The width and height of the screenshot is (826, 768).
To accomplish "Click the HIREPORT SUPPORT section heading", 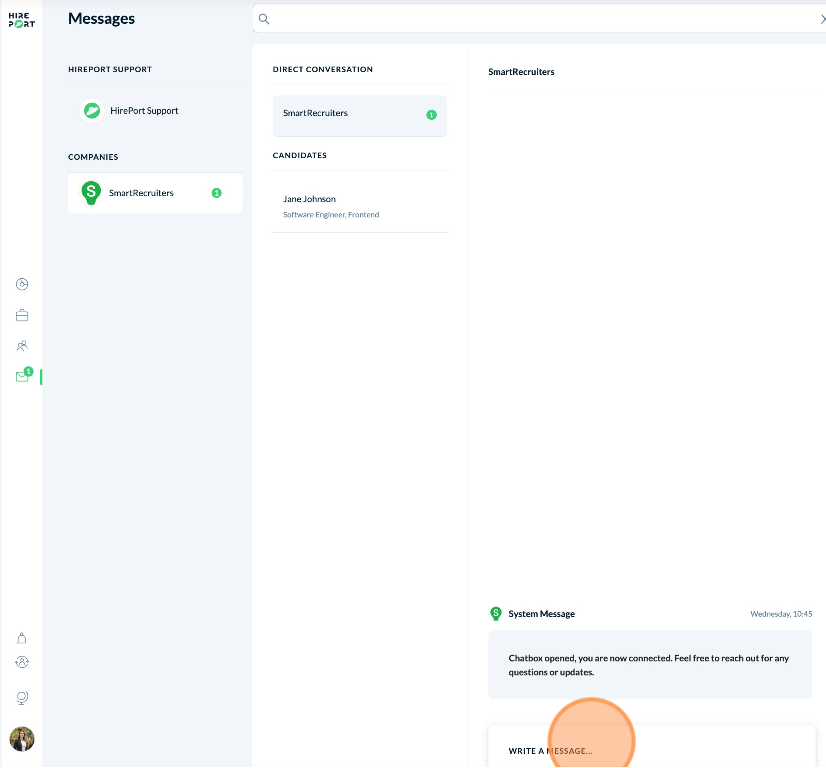I will (x=110, y=69).
